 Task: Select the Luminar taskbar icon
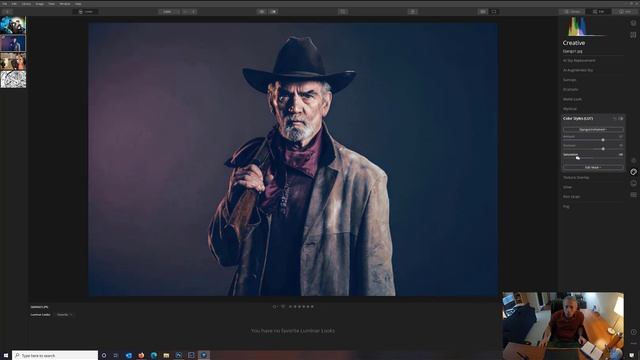(x=204, y=356)
